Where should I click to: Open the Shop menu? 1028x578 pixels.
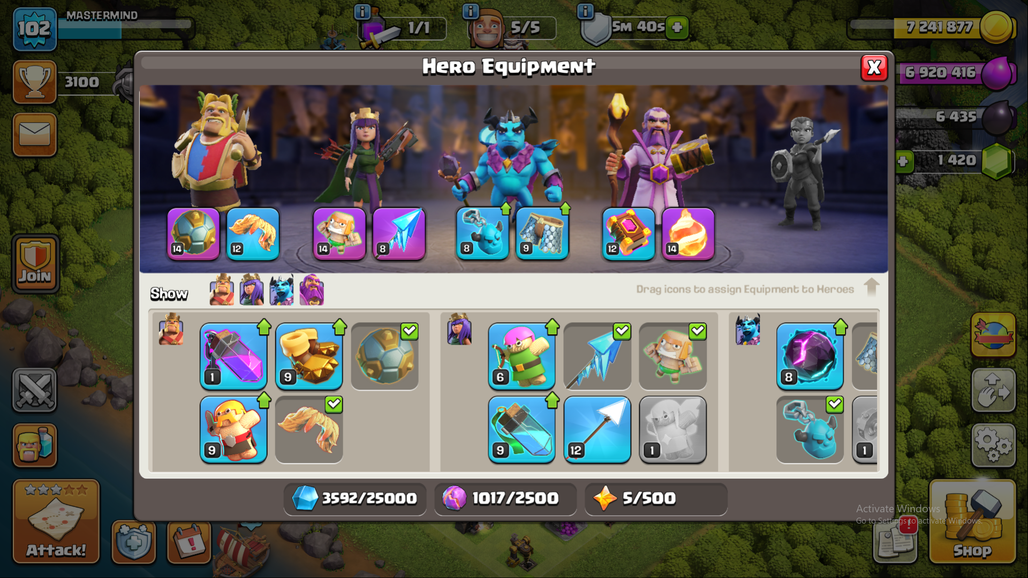point(972,522)
